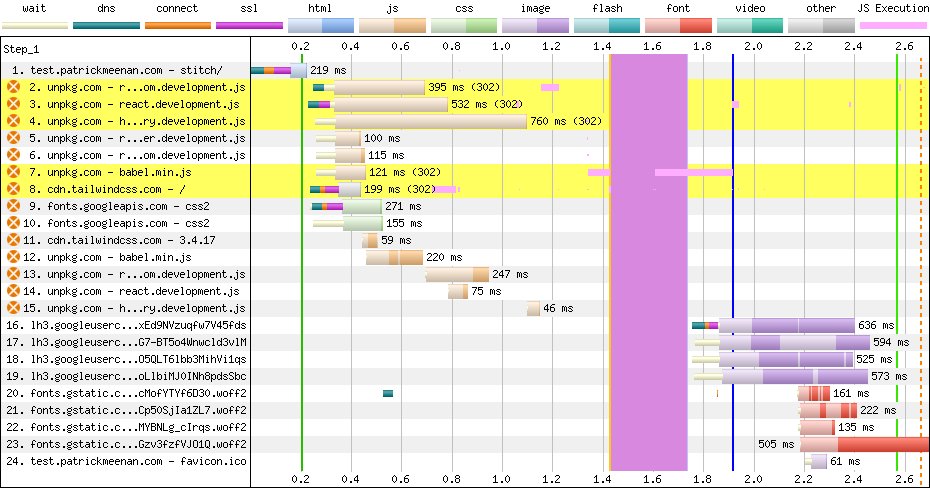The width and height of the screenshot is (930, 488).
Task: Click the orange icon beside request 4
Action: (x=13, y=122)
